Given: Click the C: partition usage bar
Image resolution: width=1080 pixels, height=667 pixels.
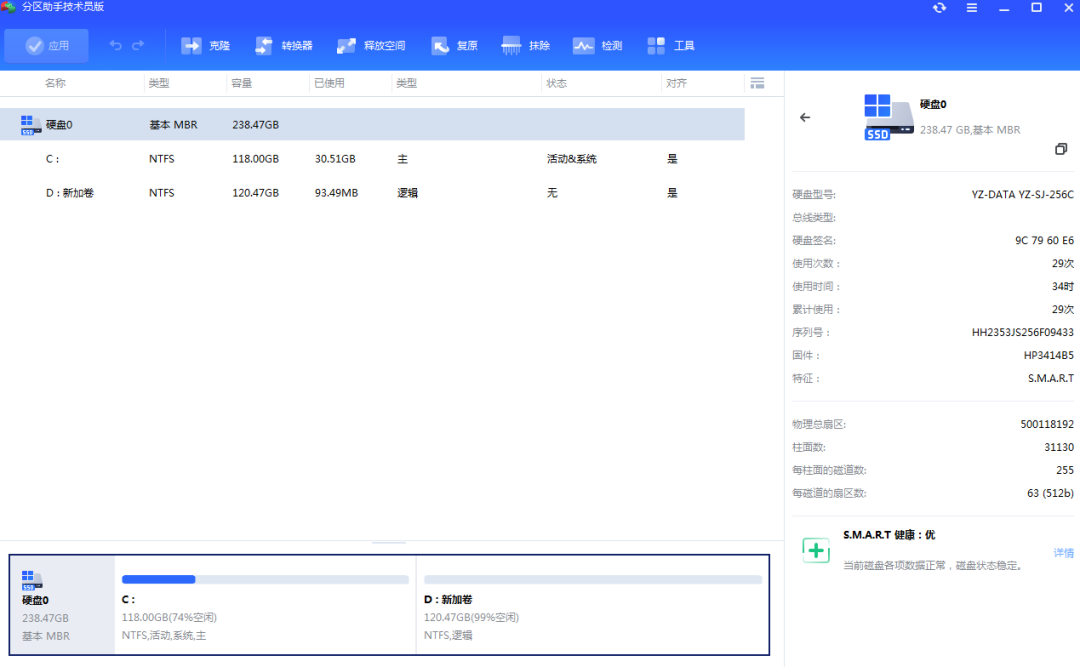Looking at the screenshot, I should pyautogui.click(x=265, y=579).
